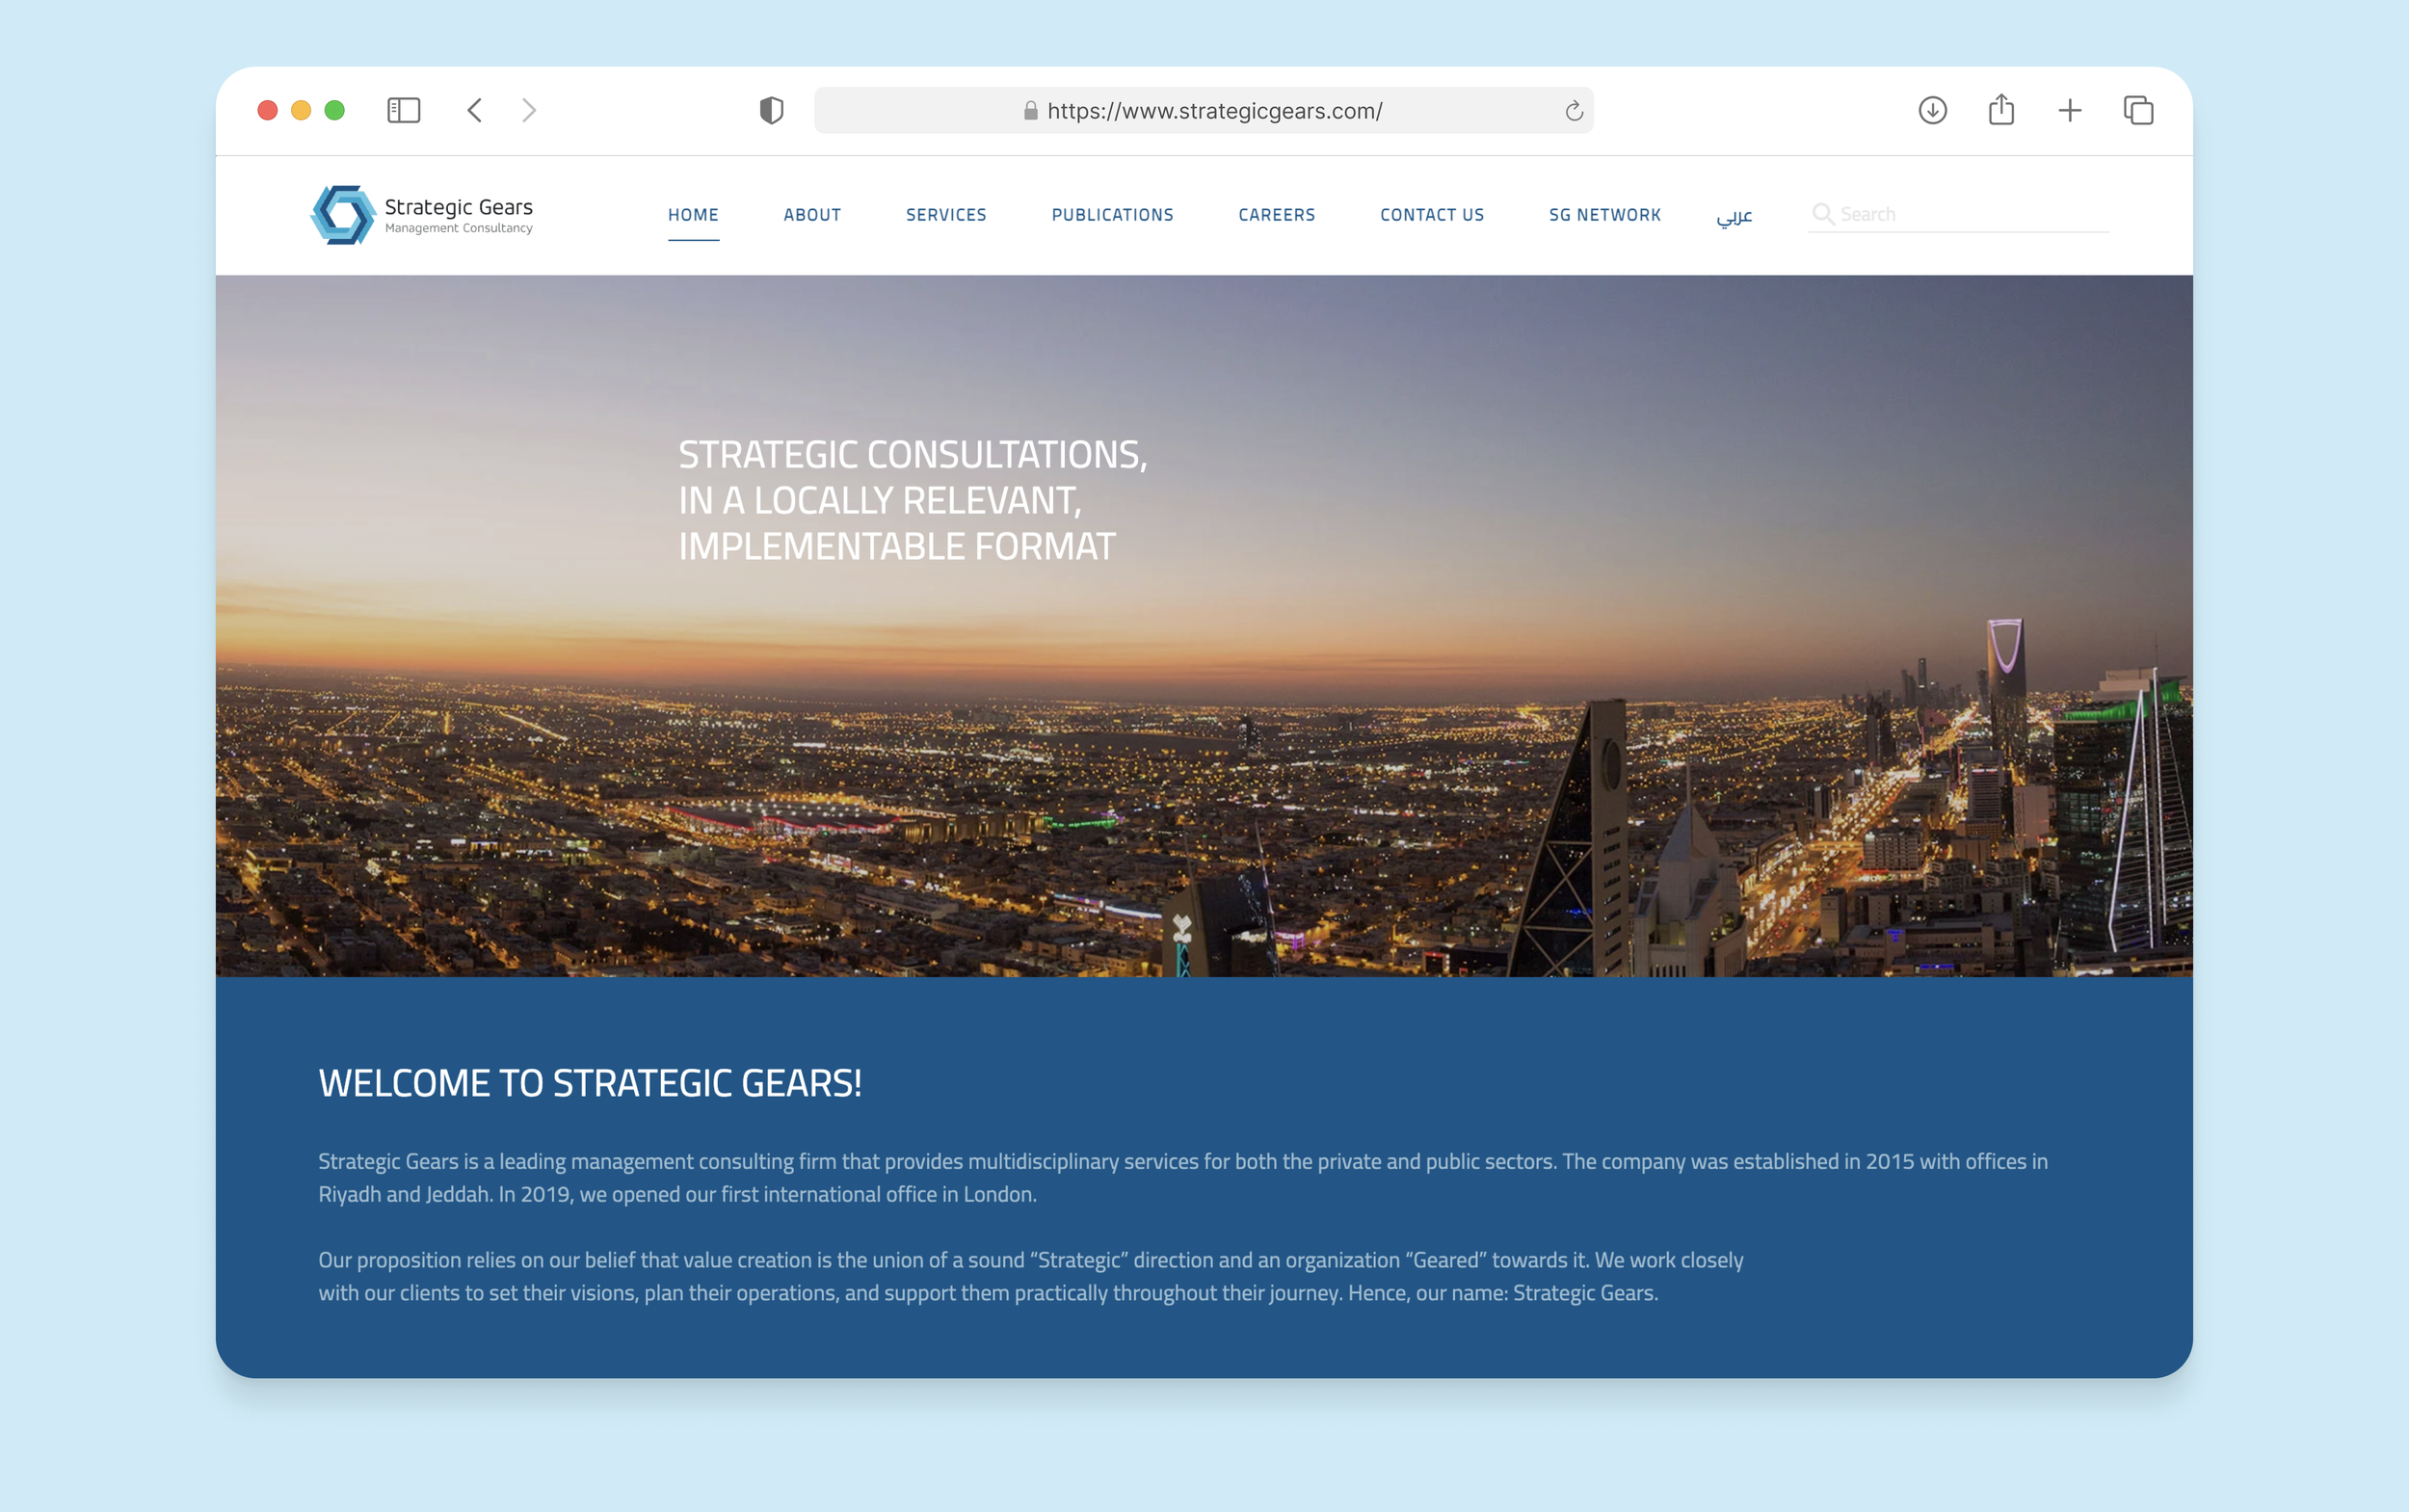
Task: Open a new tab with the plus icon
Action: 2070,110
